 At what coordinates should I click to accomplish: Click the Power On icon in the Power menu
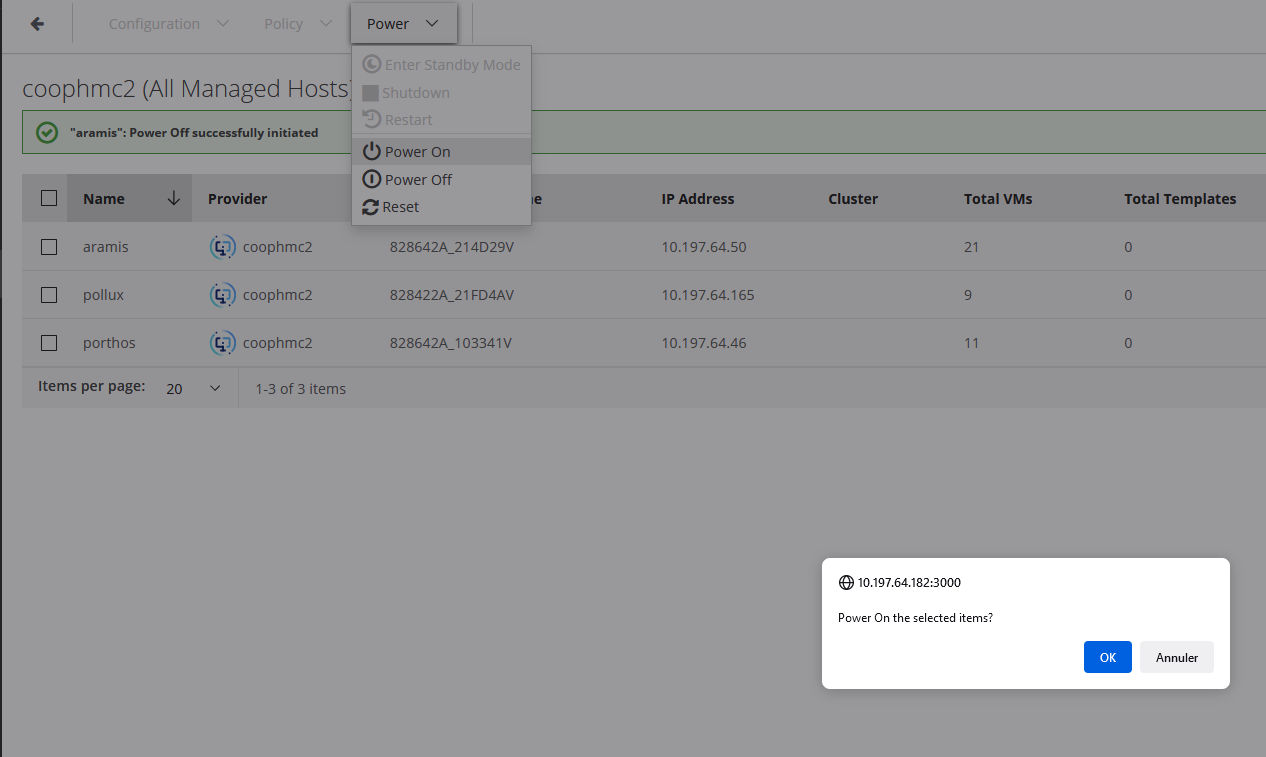tap(371, 151)
